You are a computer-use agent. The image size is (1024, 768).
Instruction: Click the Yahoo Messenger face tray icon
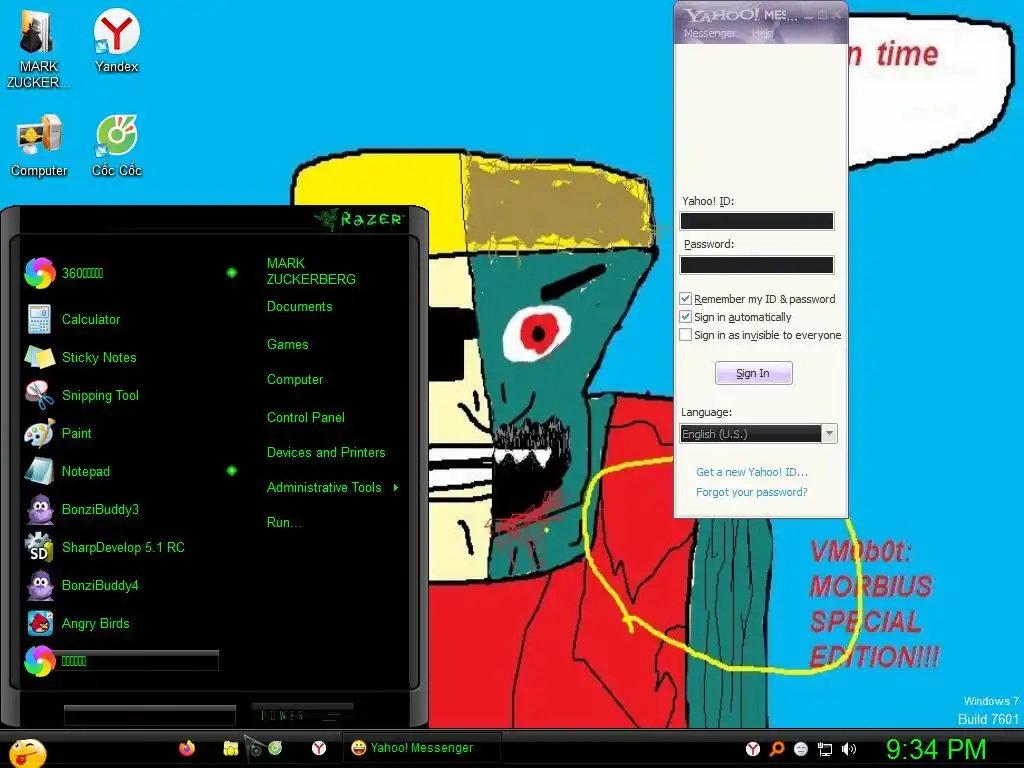801,749
